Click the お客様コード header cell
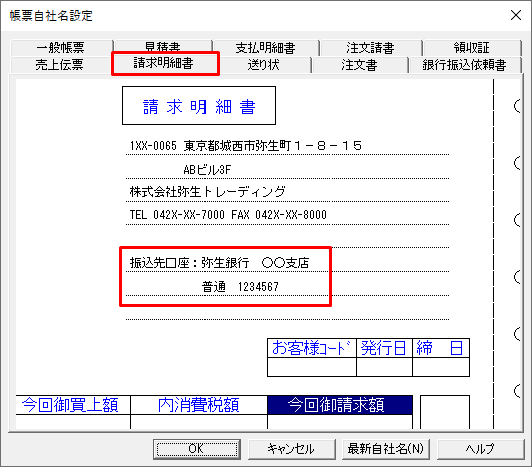The image size is (532, 467). click(x=312, y=348)
